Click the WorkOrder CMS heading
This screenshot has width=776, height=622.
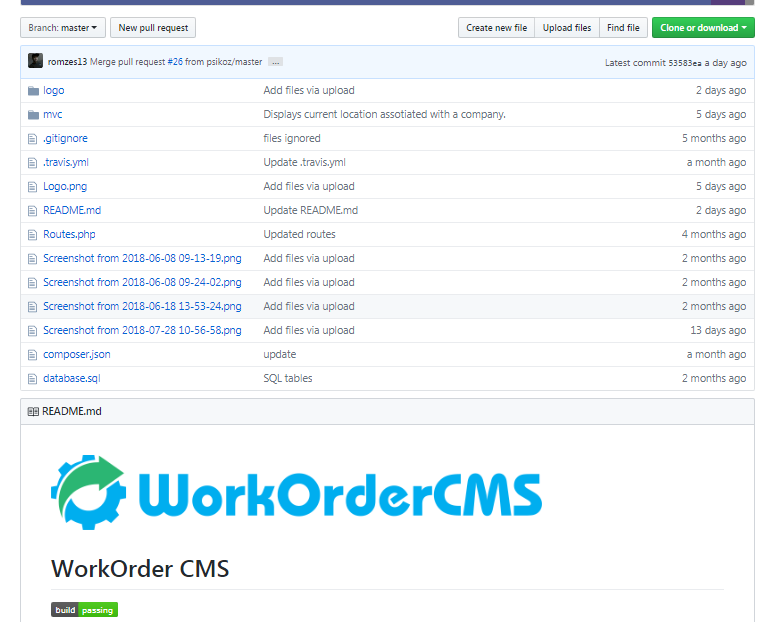pos(140,569)
